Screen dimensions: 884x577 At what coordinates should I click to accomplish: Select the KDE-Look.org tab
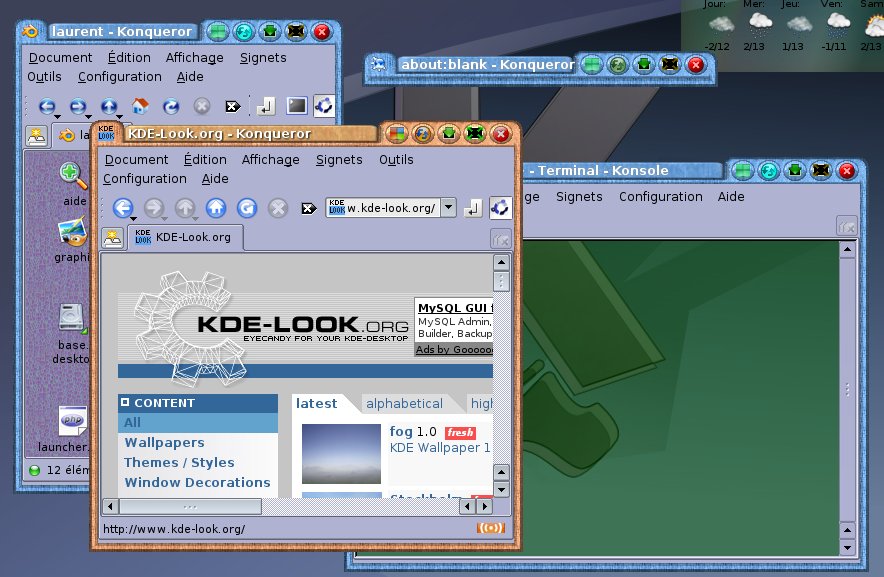(x=186, y=237)
